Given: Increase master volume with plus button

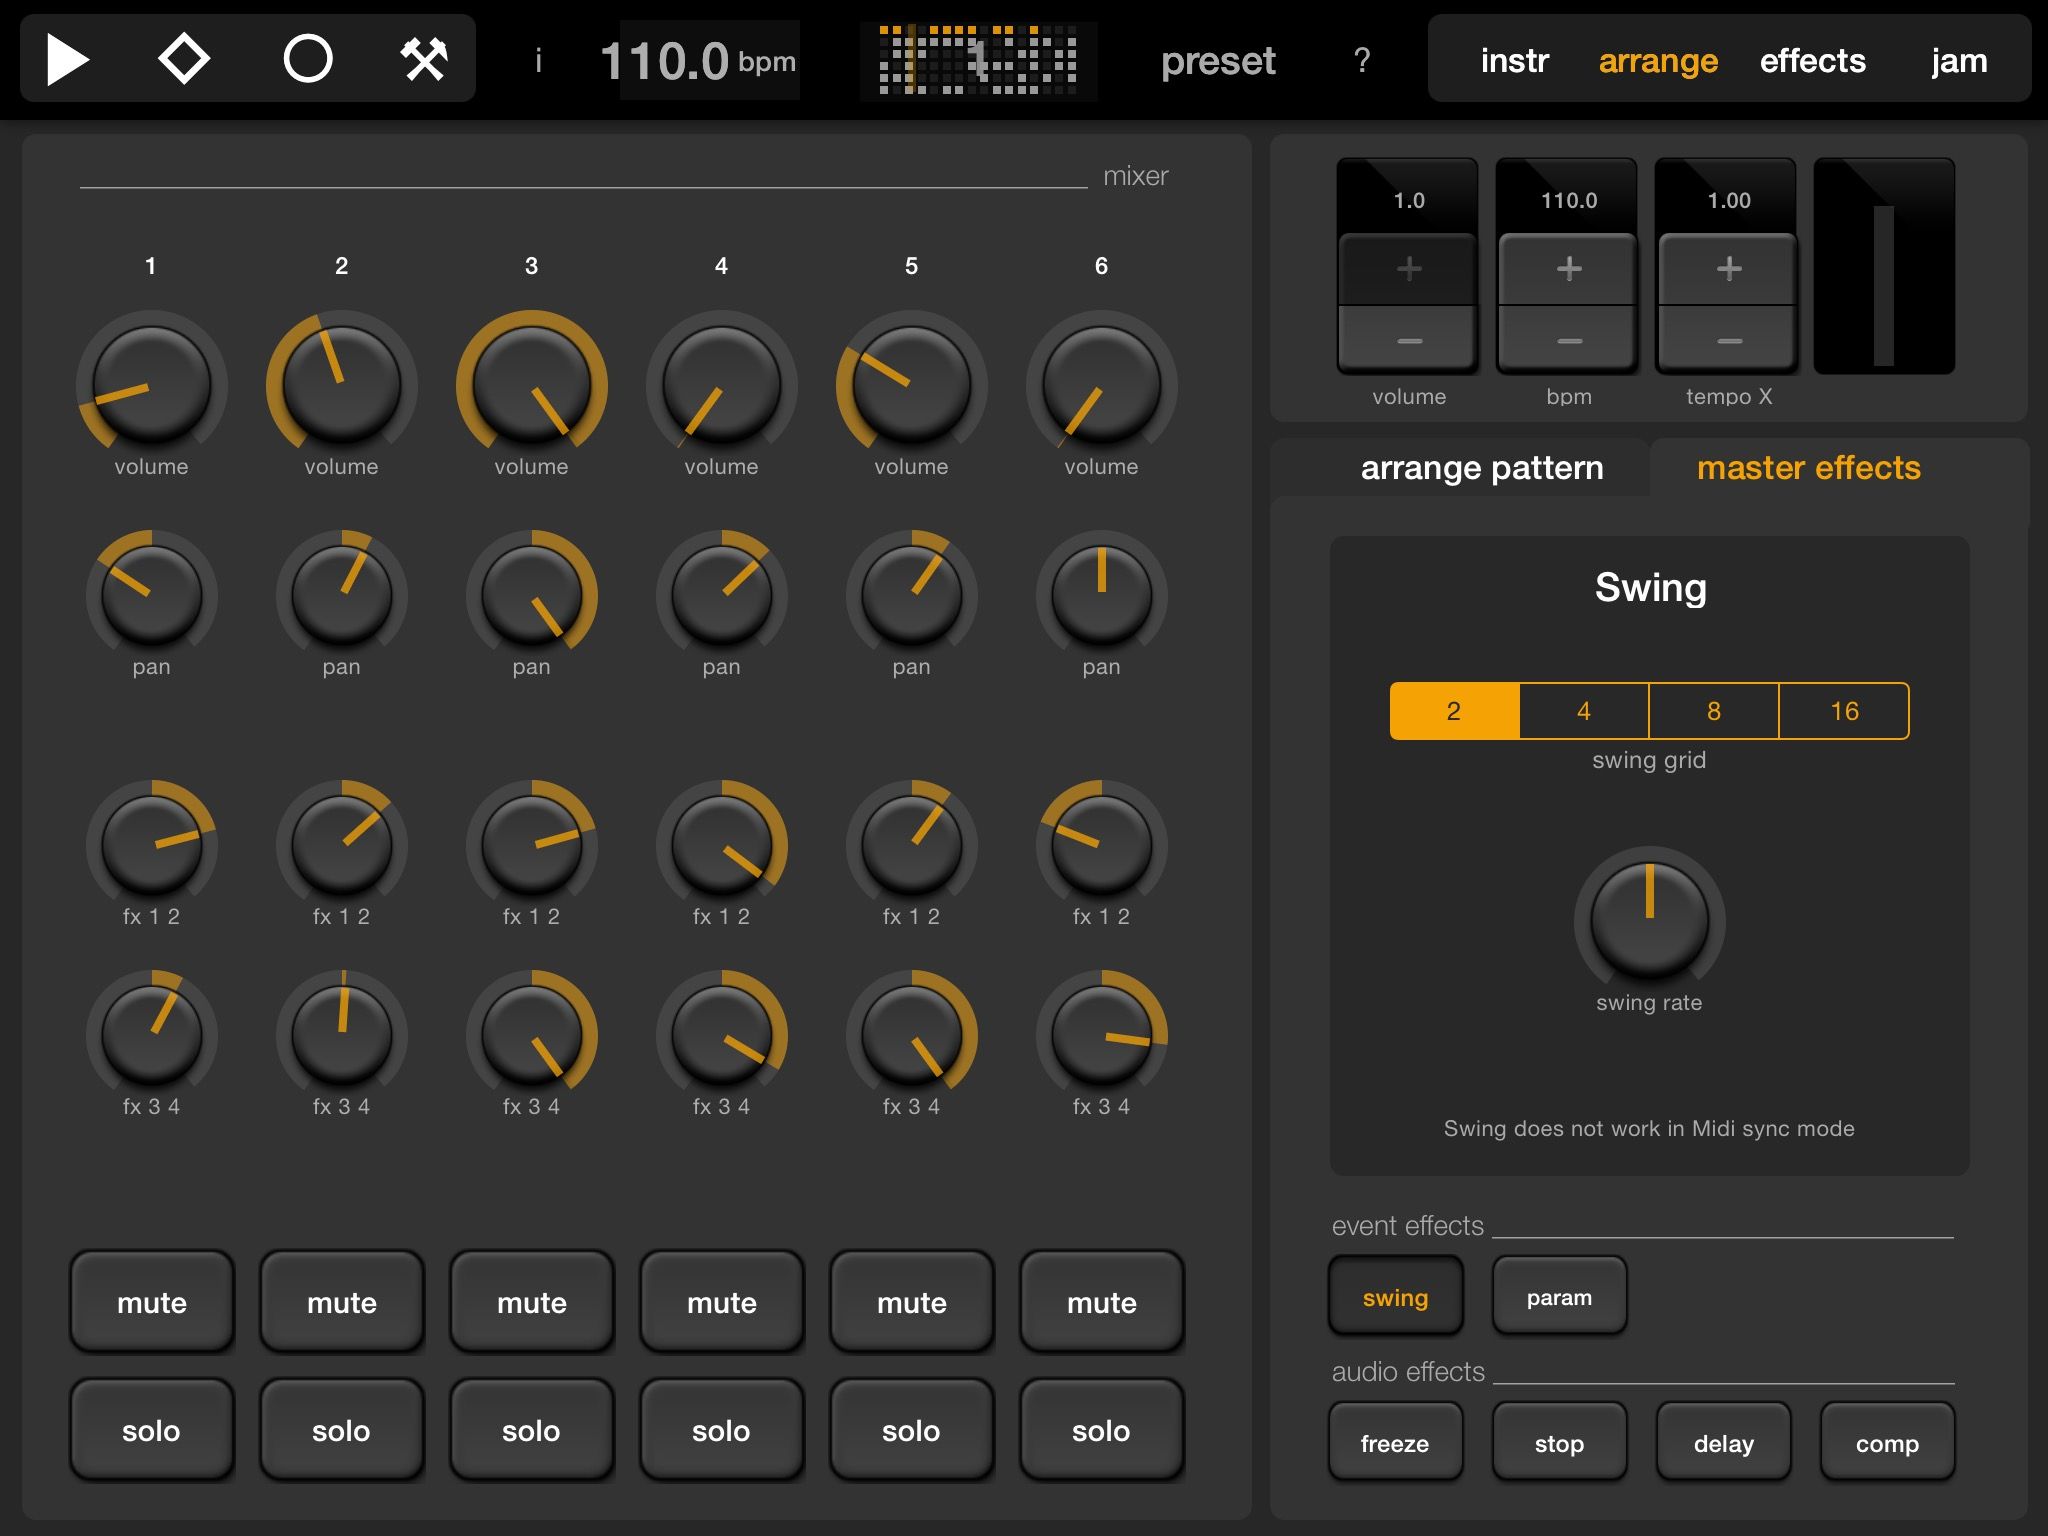Looking at the screenshot, I should pyautogui.click(x=1408, y=269).
